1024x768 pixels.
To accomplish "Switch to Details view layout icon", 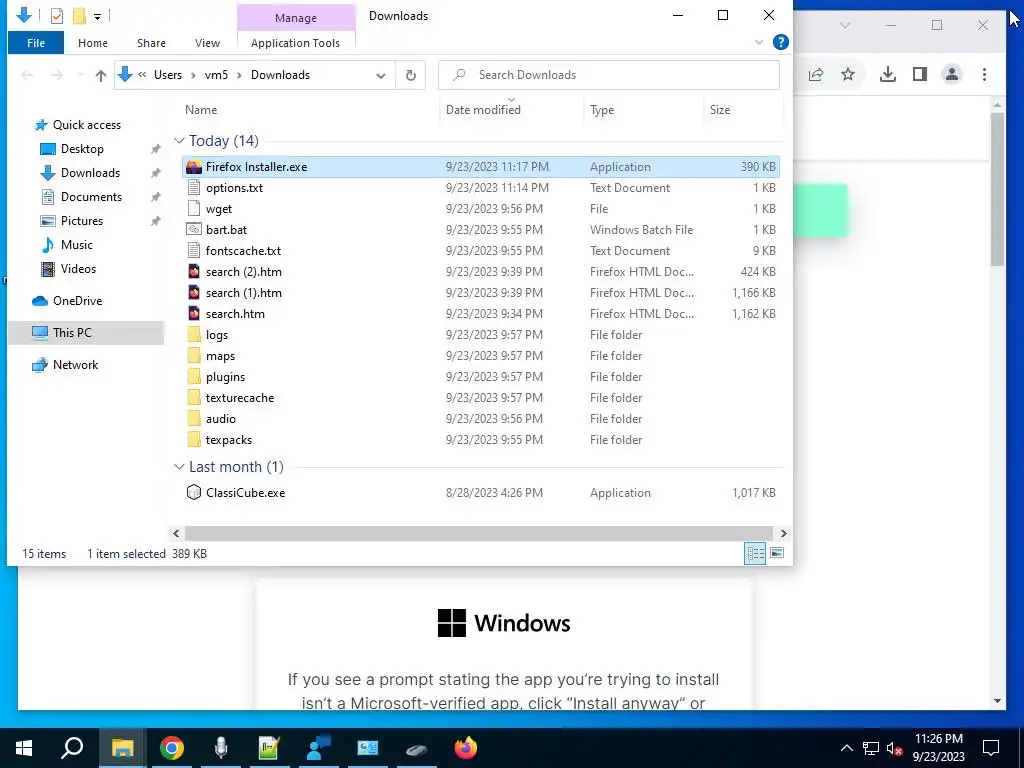I will [756, 554].
